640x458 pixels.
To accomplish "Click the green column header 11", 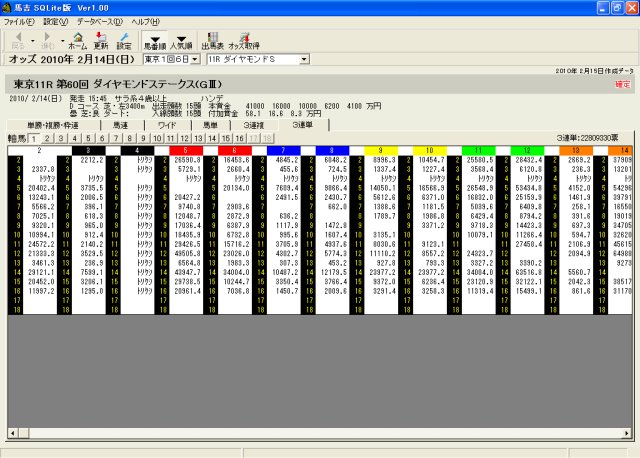I will pos(478,151).
